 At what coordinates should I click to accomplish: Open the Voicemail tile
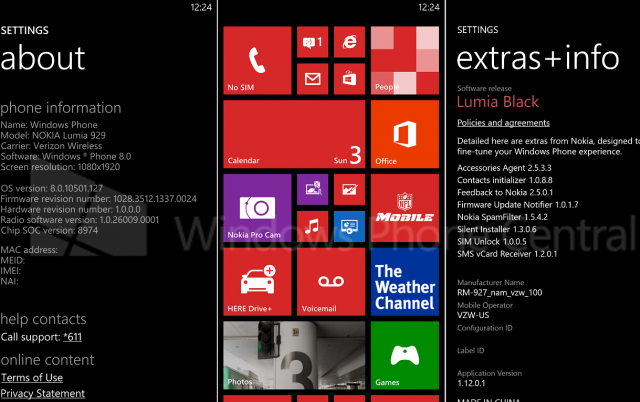coord(331,282)
